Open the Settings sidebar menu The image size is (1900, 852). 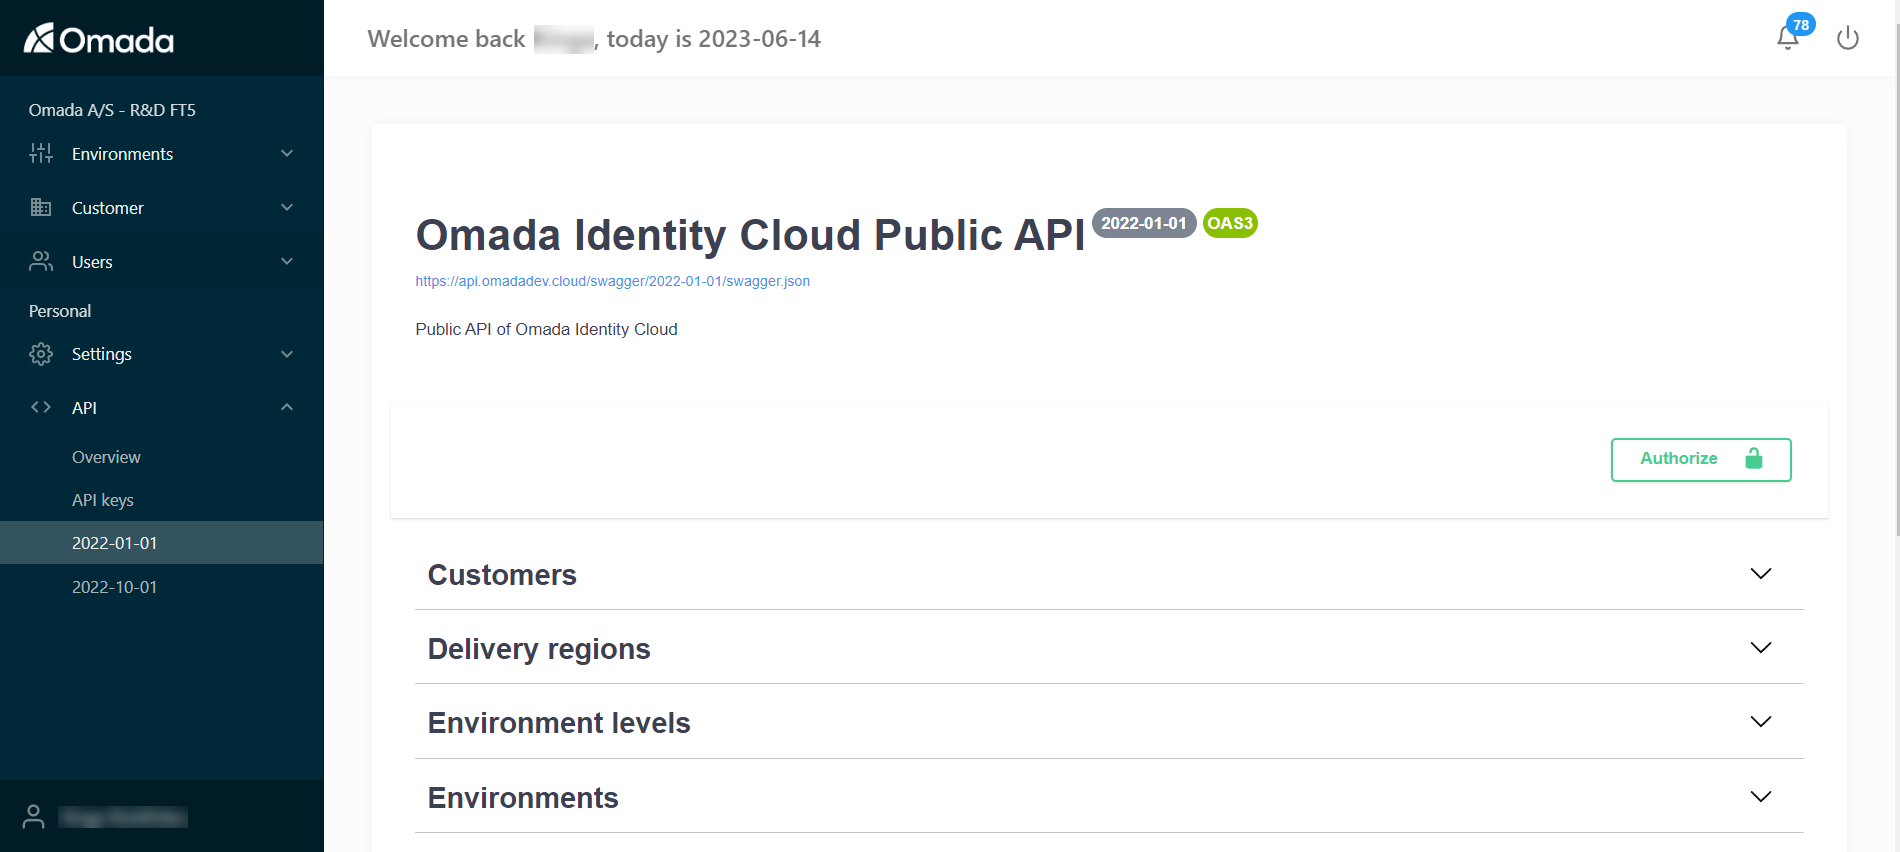pyautogui.click(x=161, y=354)
